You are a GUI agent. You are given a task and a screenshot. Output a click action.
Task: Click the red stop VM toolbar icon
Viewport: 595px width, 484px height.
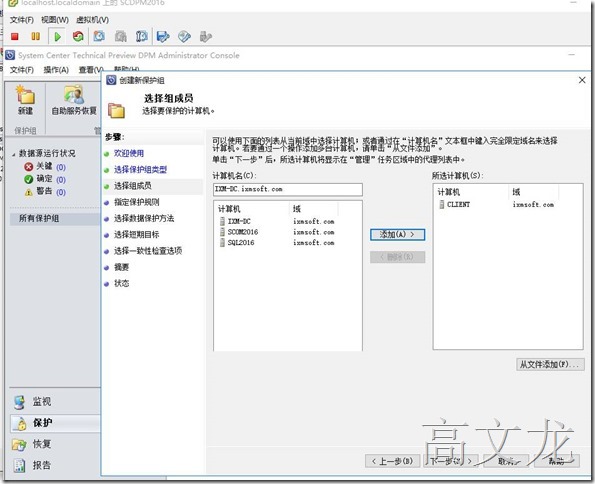pyautogui.click(x=15, y=36)
